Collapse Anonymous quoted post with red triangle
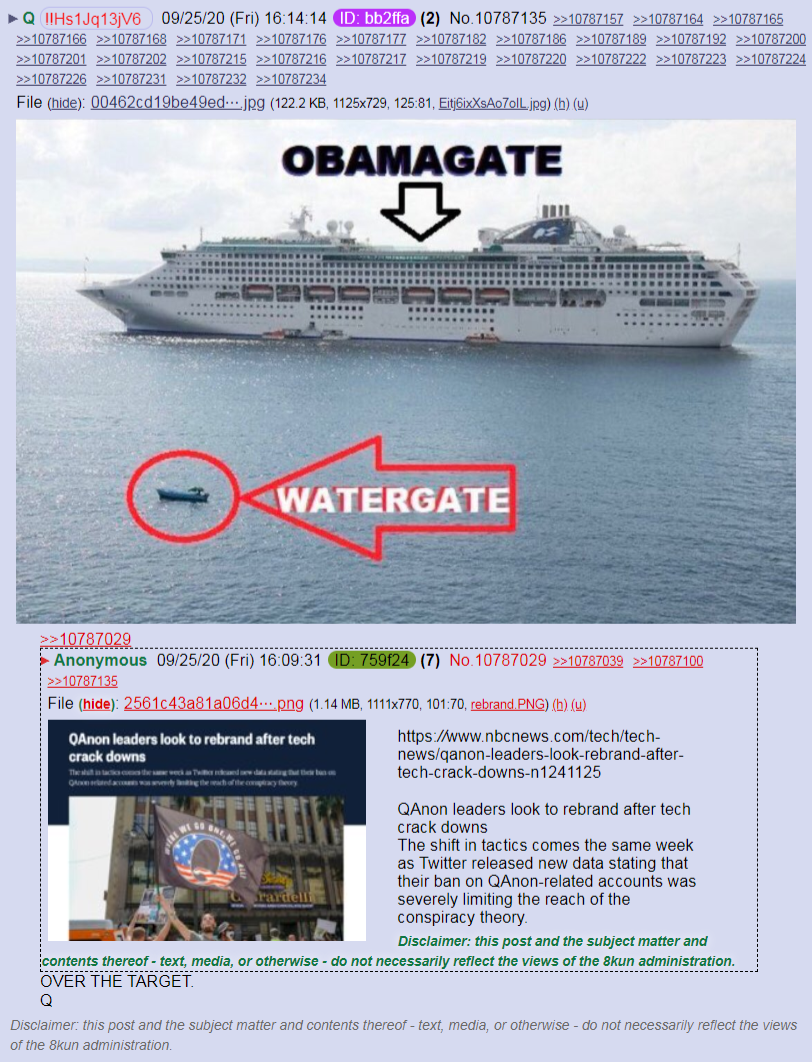The height and width of the screenshot is (1062, 812). point(45,661)
